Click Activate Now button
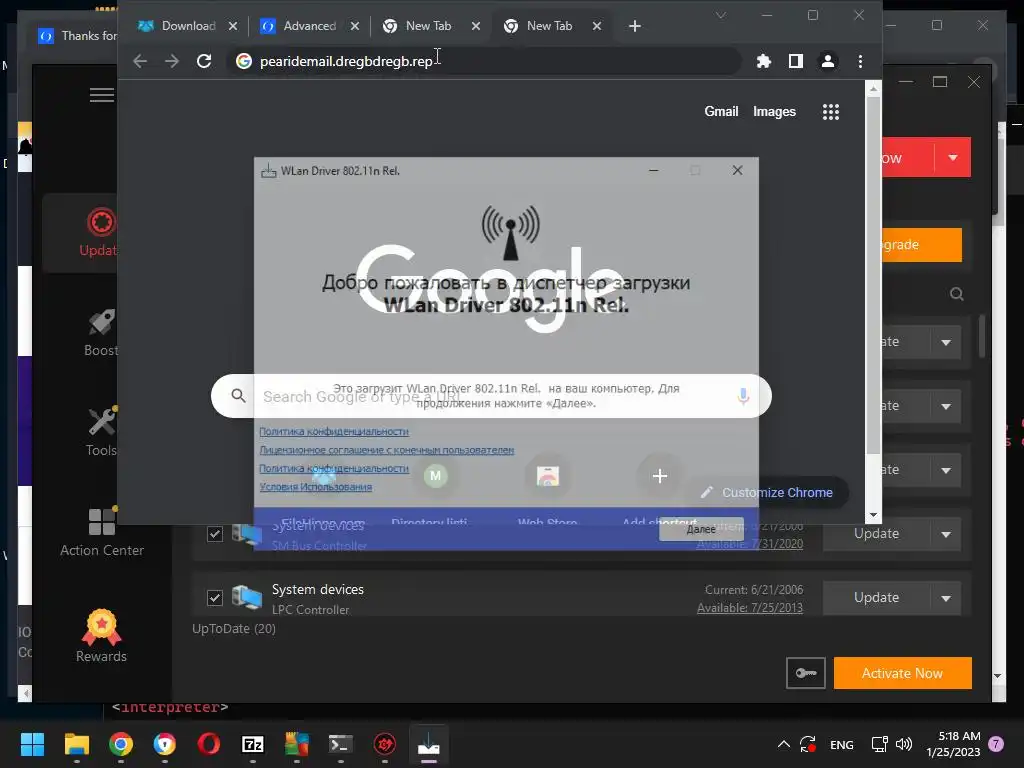The image size is (1024, 768). 902,673
